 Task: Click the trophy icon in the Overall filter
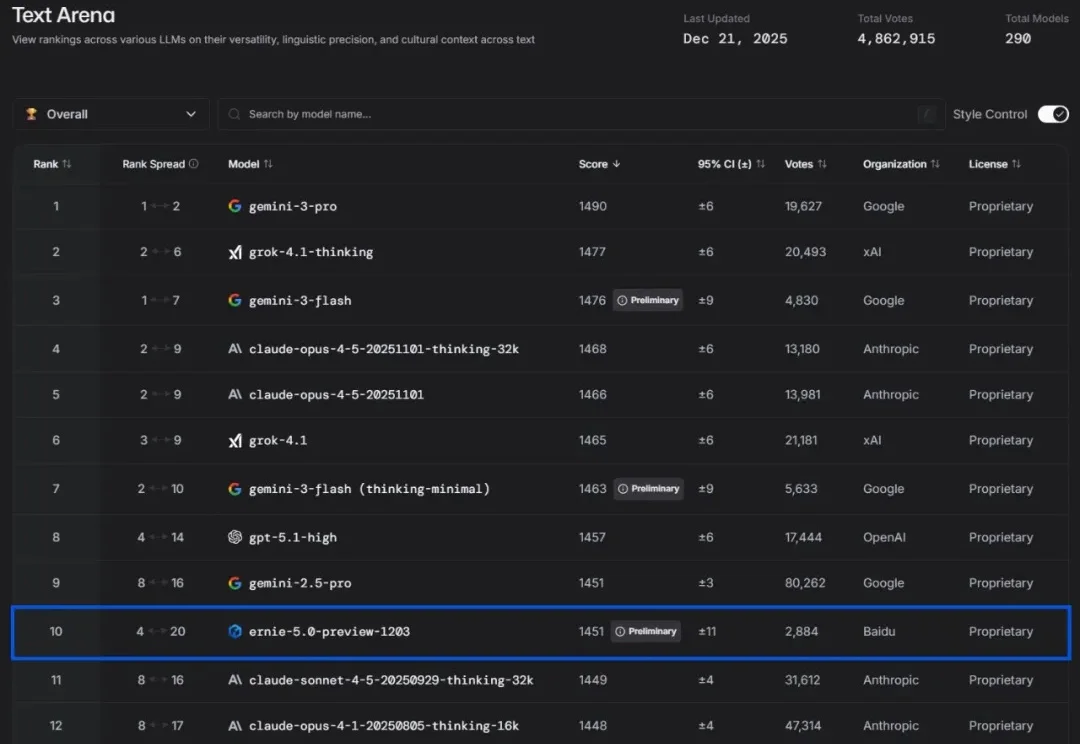[30, 113]
